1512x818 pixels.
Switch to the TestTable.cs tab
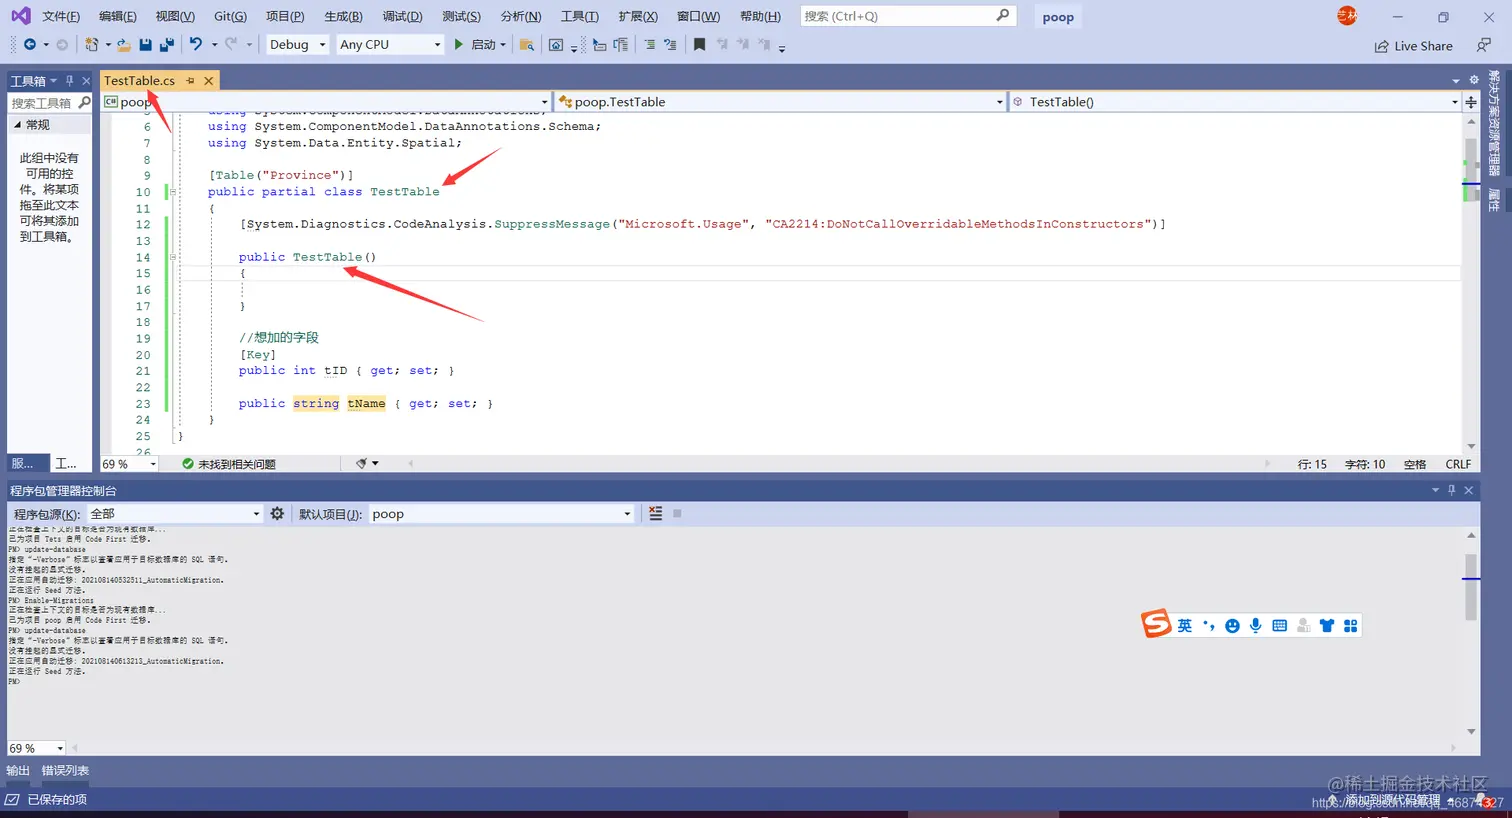tap(139, 81)
